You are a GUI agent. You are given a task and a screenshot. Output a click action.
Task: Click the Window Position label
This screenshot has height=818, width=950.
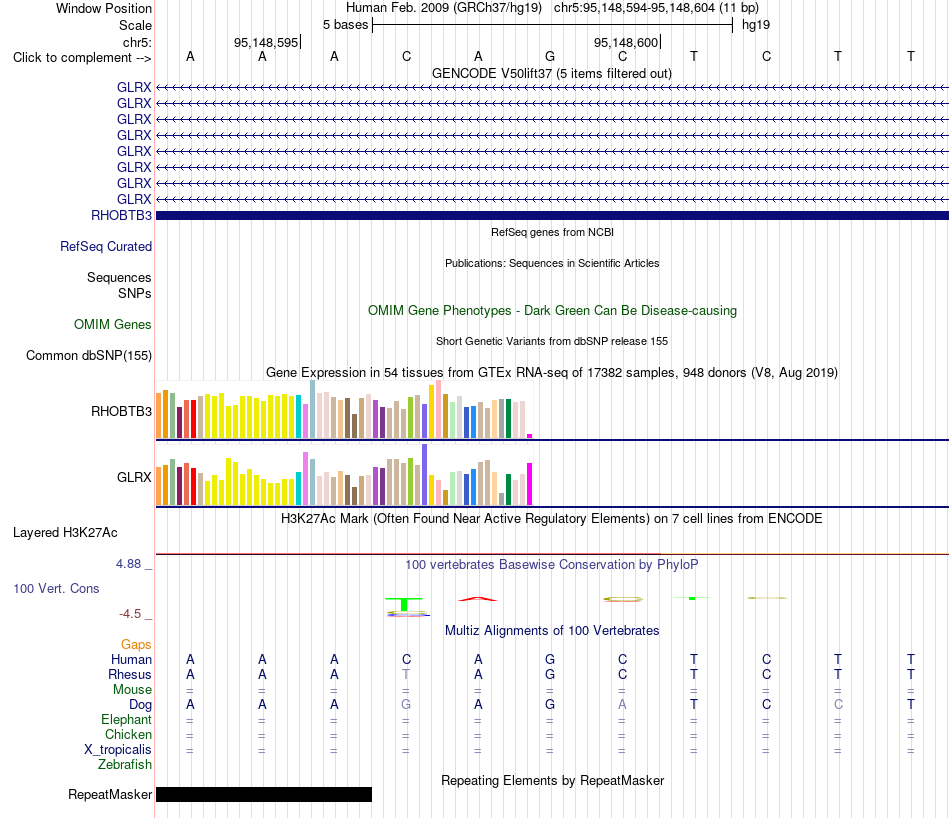click(104, 8)
